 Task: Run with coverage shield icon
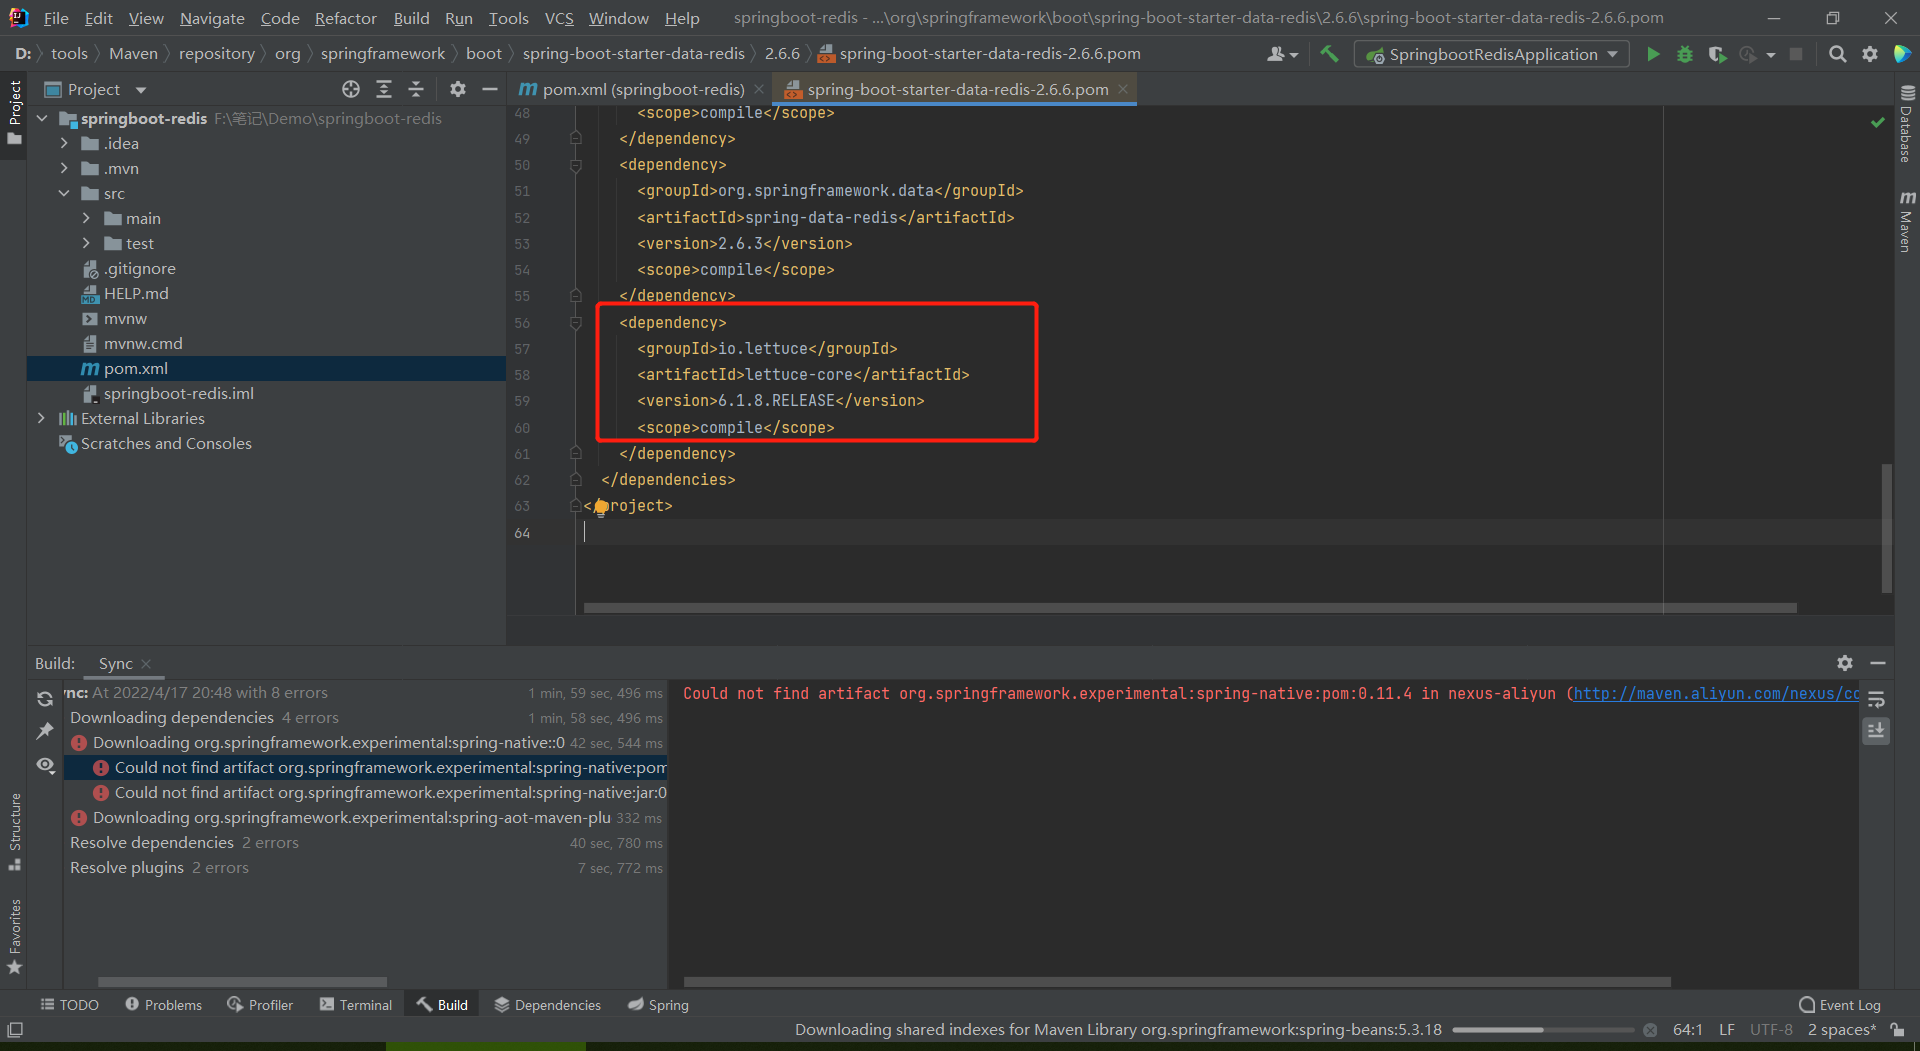1717,54
